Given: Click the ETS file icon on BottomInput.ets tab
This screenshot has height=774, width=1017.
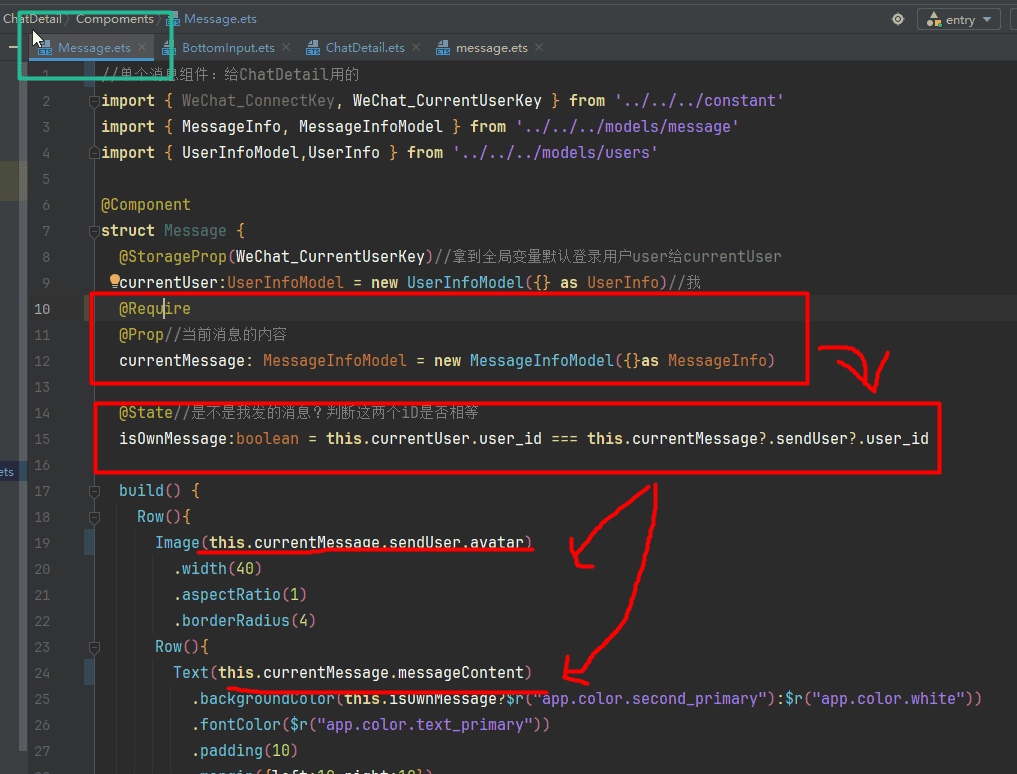Looking at the screenshot, I should pyautogui.click(x=170, y=48).
